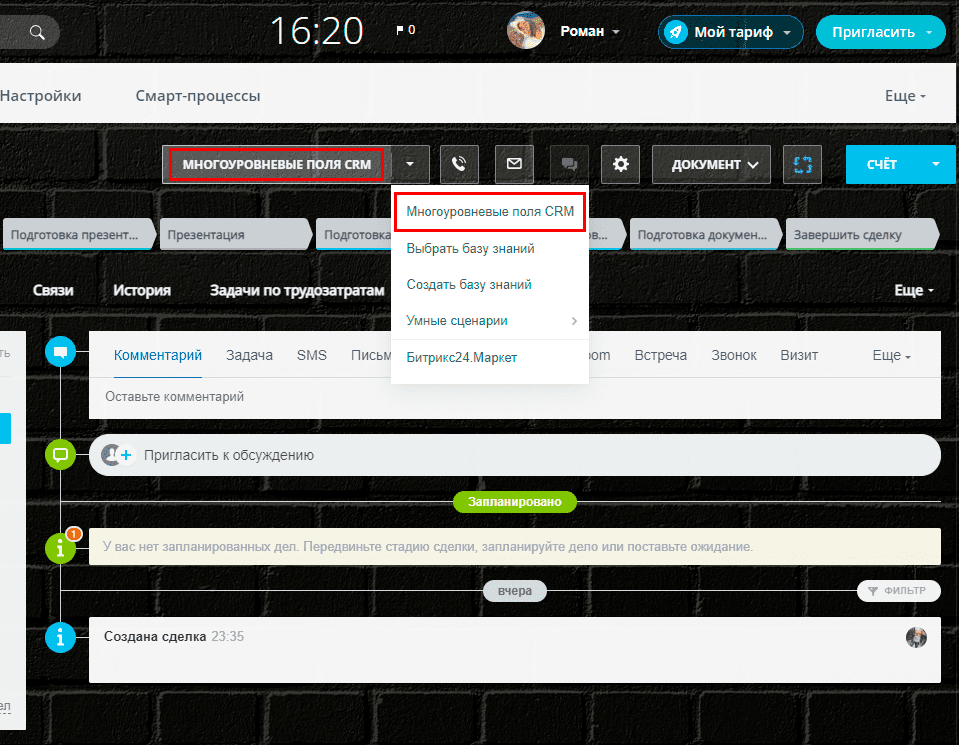Image resolution: width=959 pixels, height=745 pixels.
Task: Open the flag notifications counter
Action: tap(405, 29)
